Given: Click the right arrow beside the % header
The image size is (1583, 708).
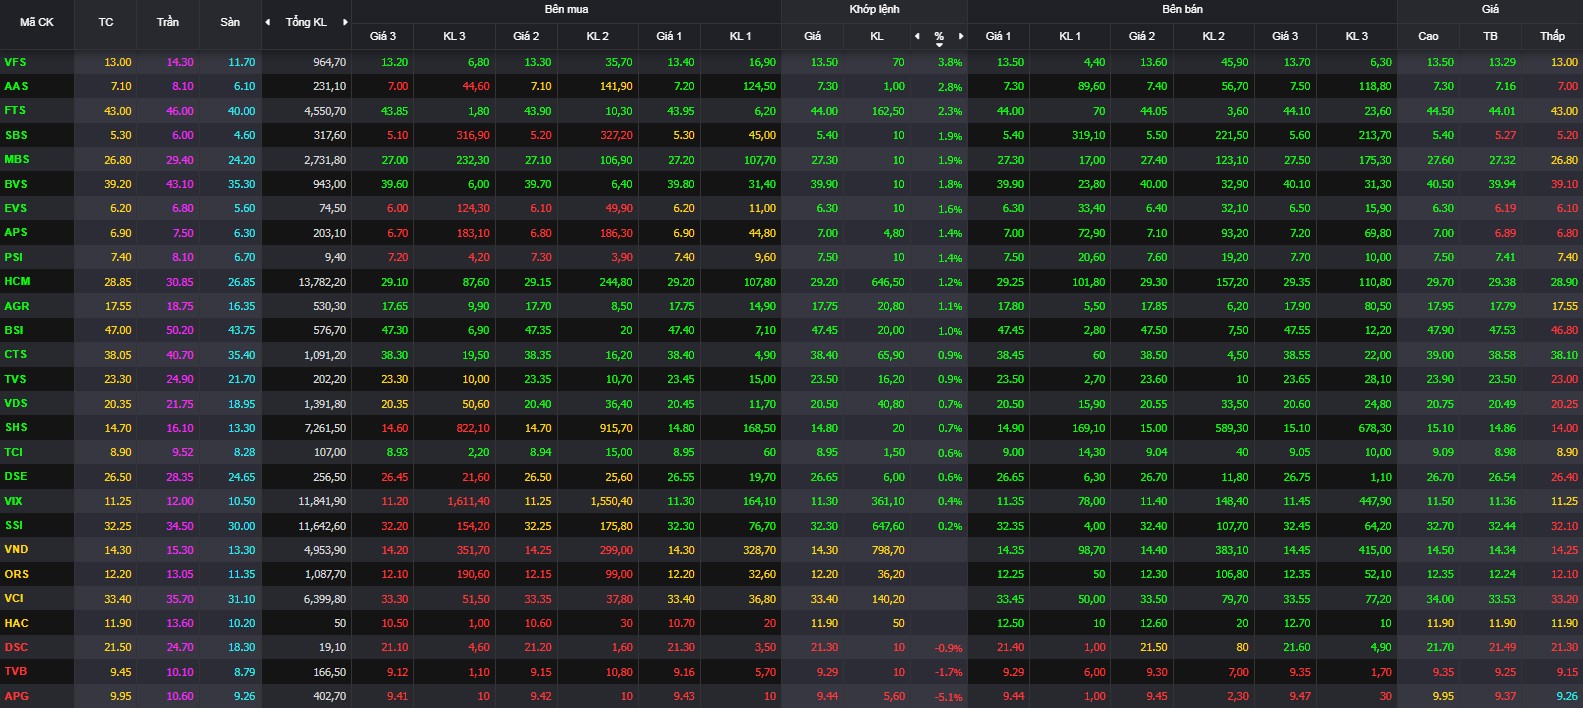Looking at the screenshot, I should tap(961, 36).
